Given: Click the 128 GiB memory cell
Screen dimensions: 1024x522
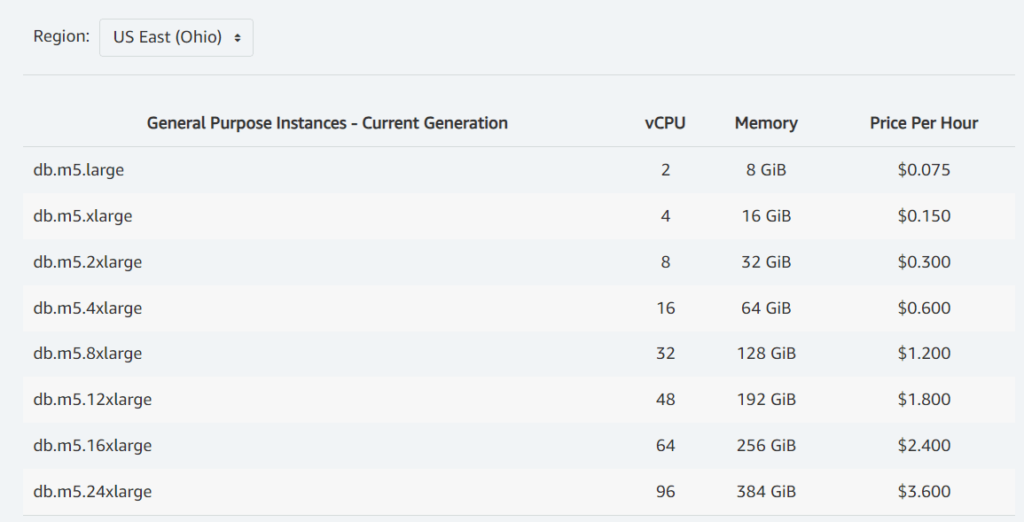Looking at the screenshot, I should [x=766, y=353].
